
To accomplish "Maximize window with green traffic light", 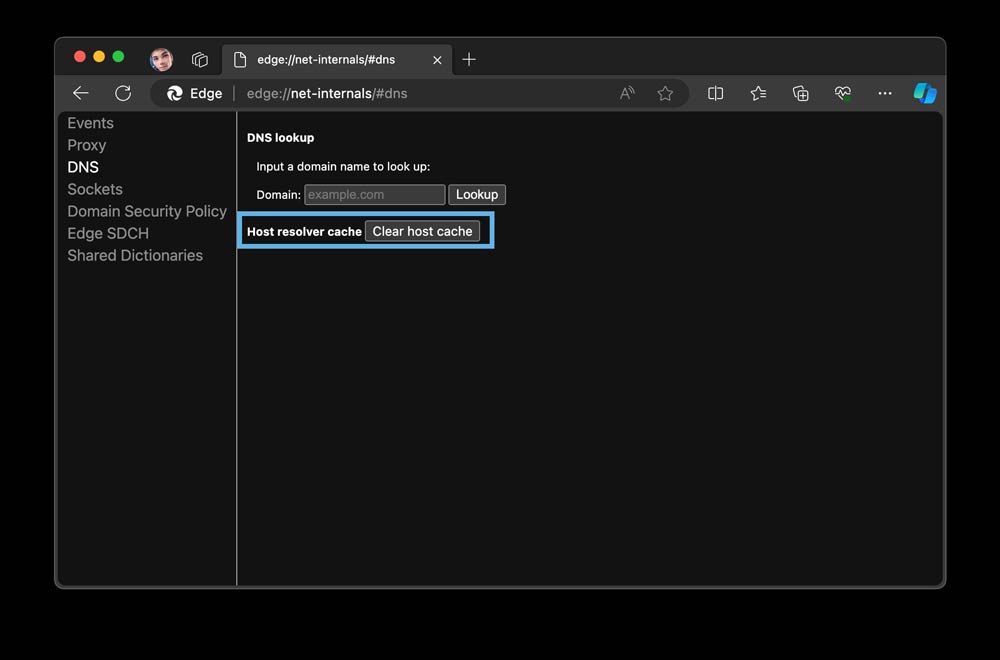I will coord(118,56).
